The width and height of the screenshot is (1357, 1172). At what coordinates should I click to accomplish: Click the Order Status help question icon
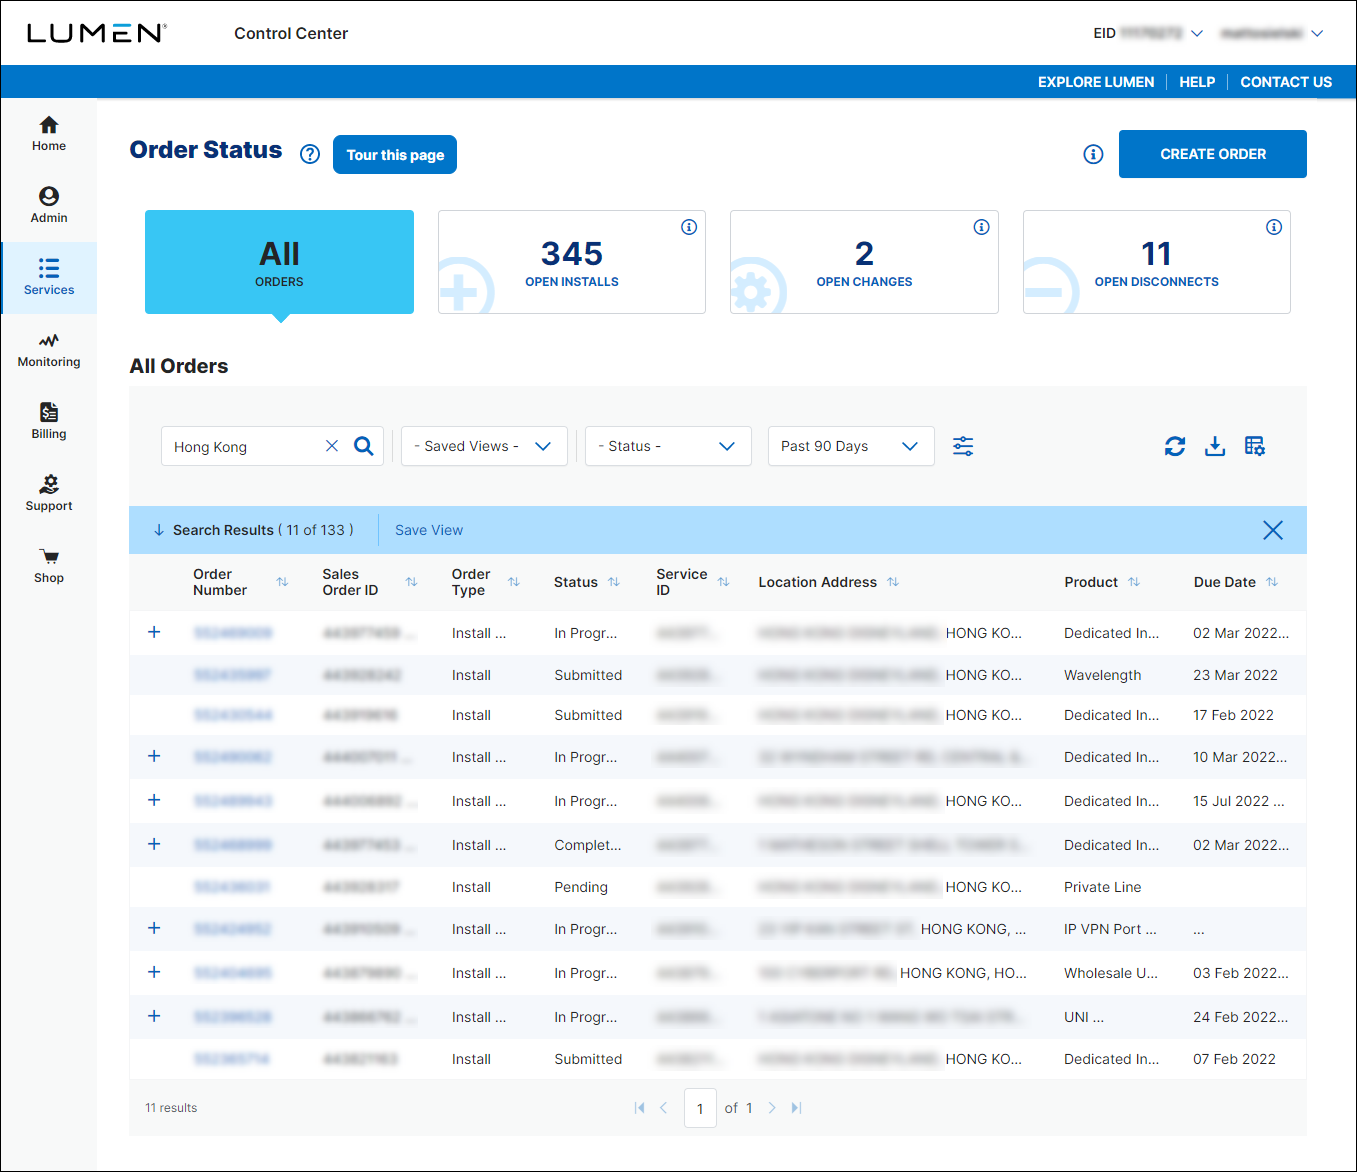coord(310,154)
